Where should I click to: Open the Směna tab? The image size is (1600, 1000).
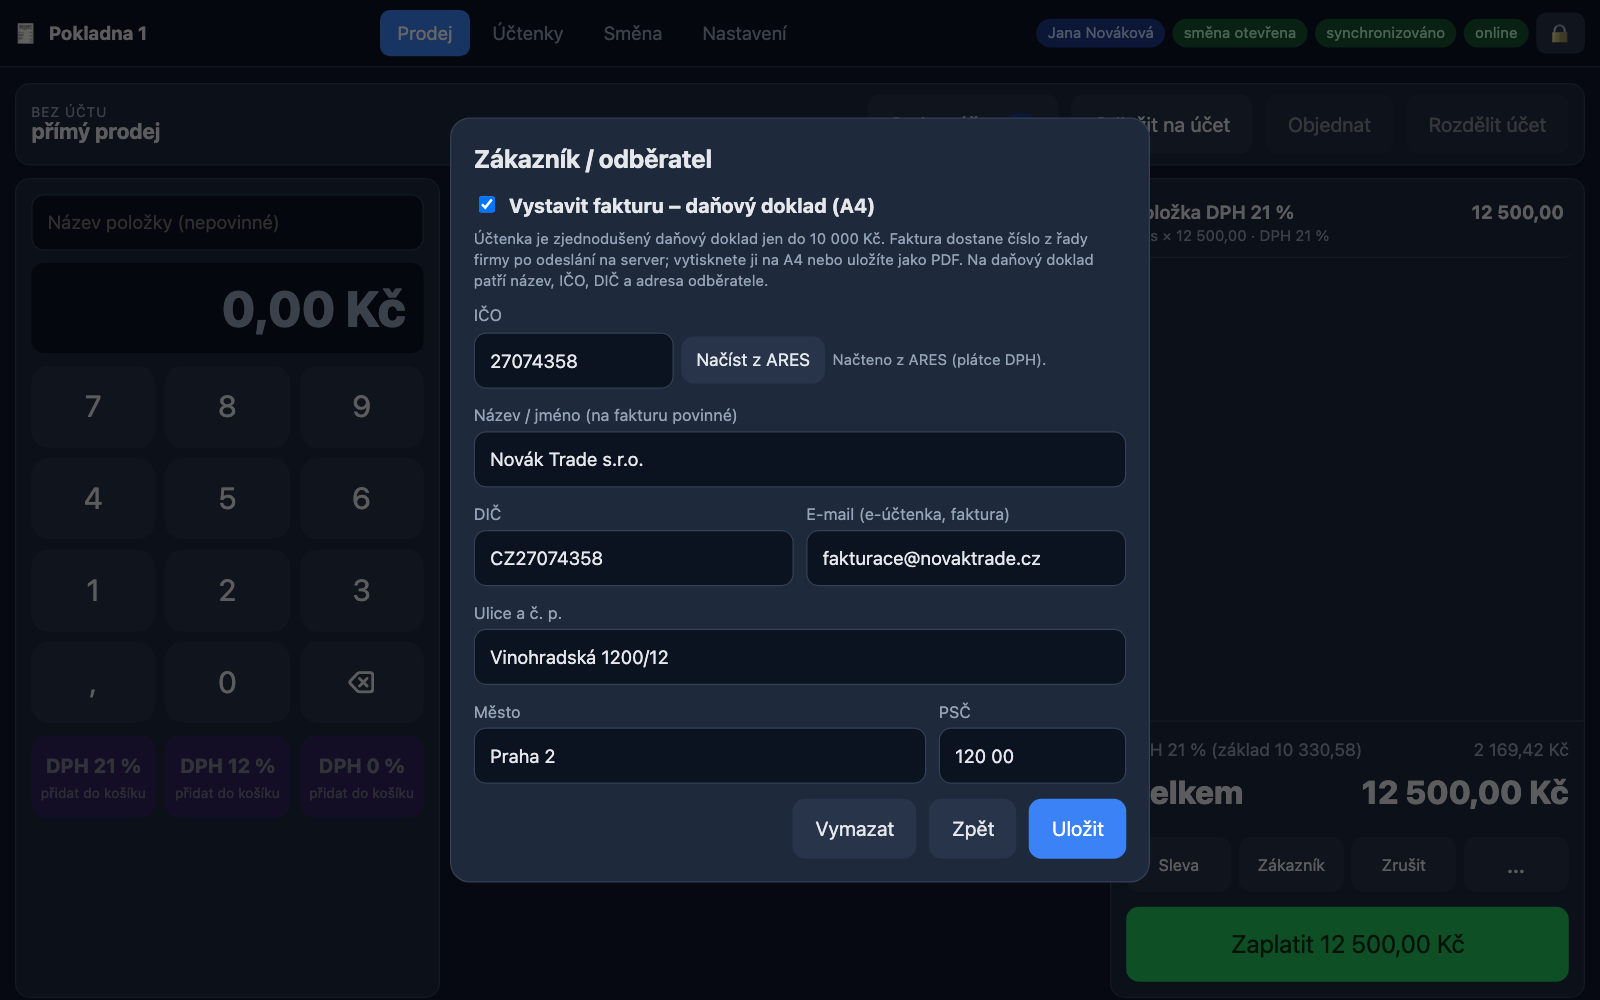pyautogui.click(x=633, y=33)
